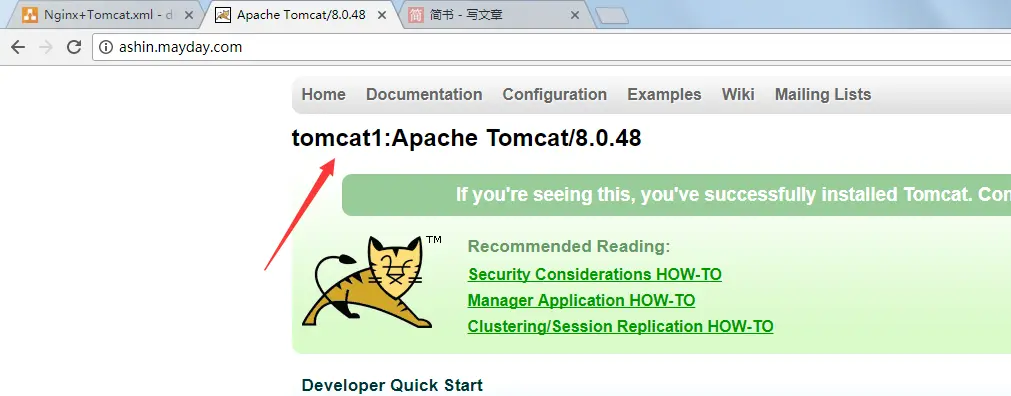Open Clustering/Session Replication HOW-TO link
The width and height of the screenshot is (1011, 396).
tap(620, 326)
